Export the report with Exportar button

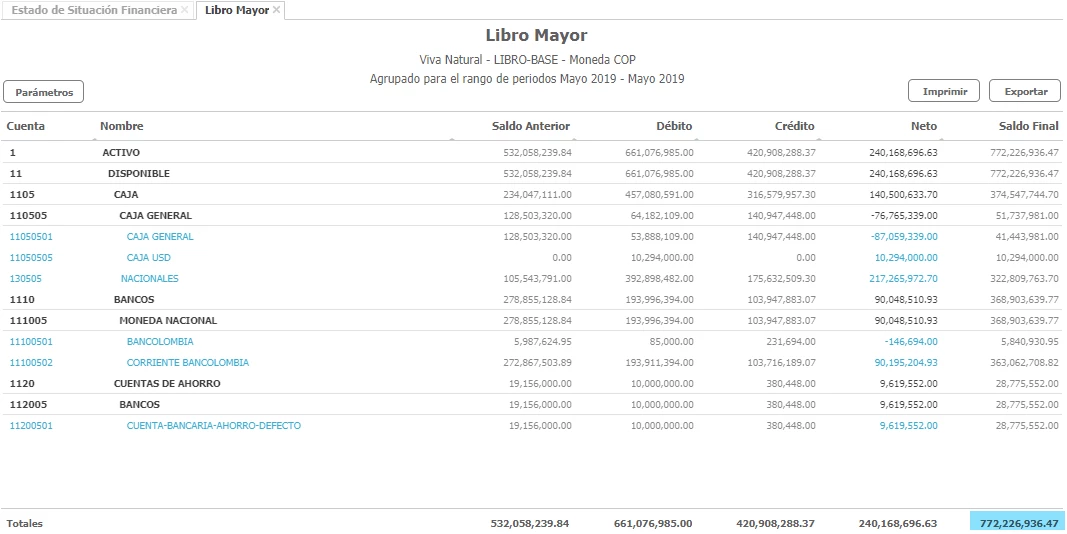click(x=1024, y=91)
